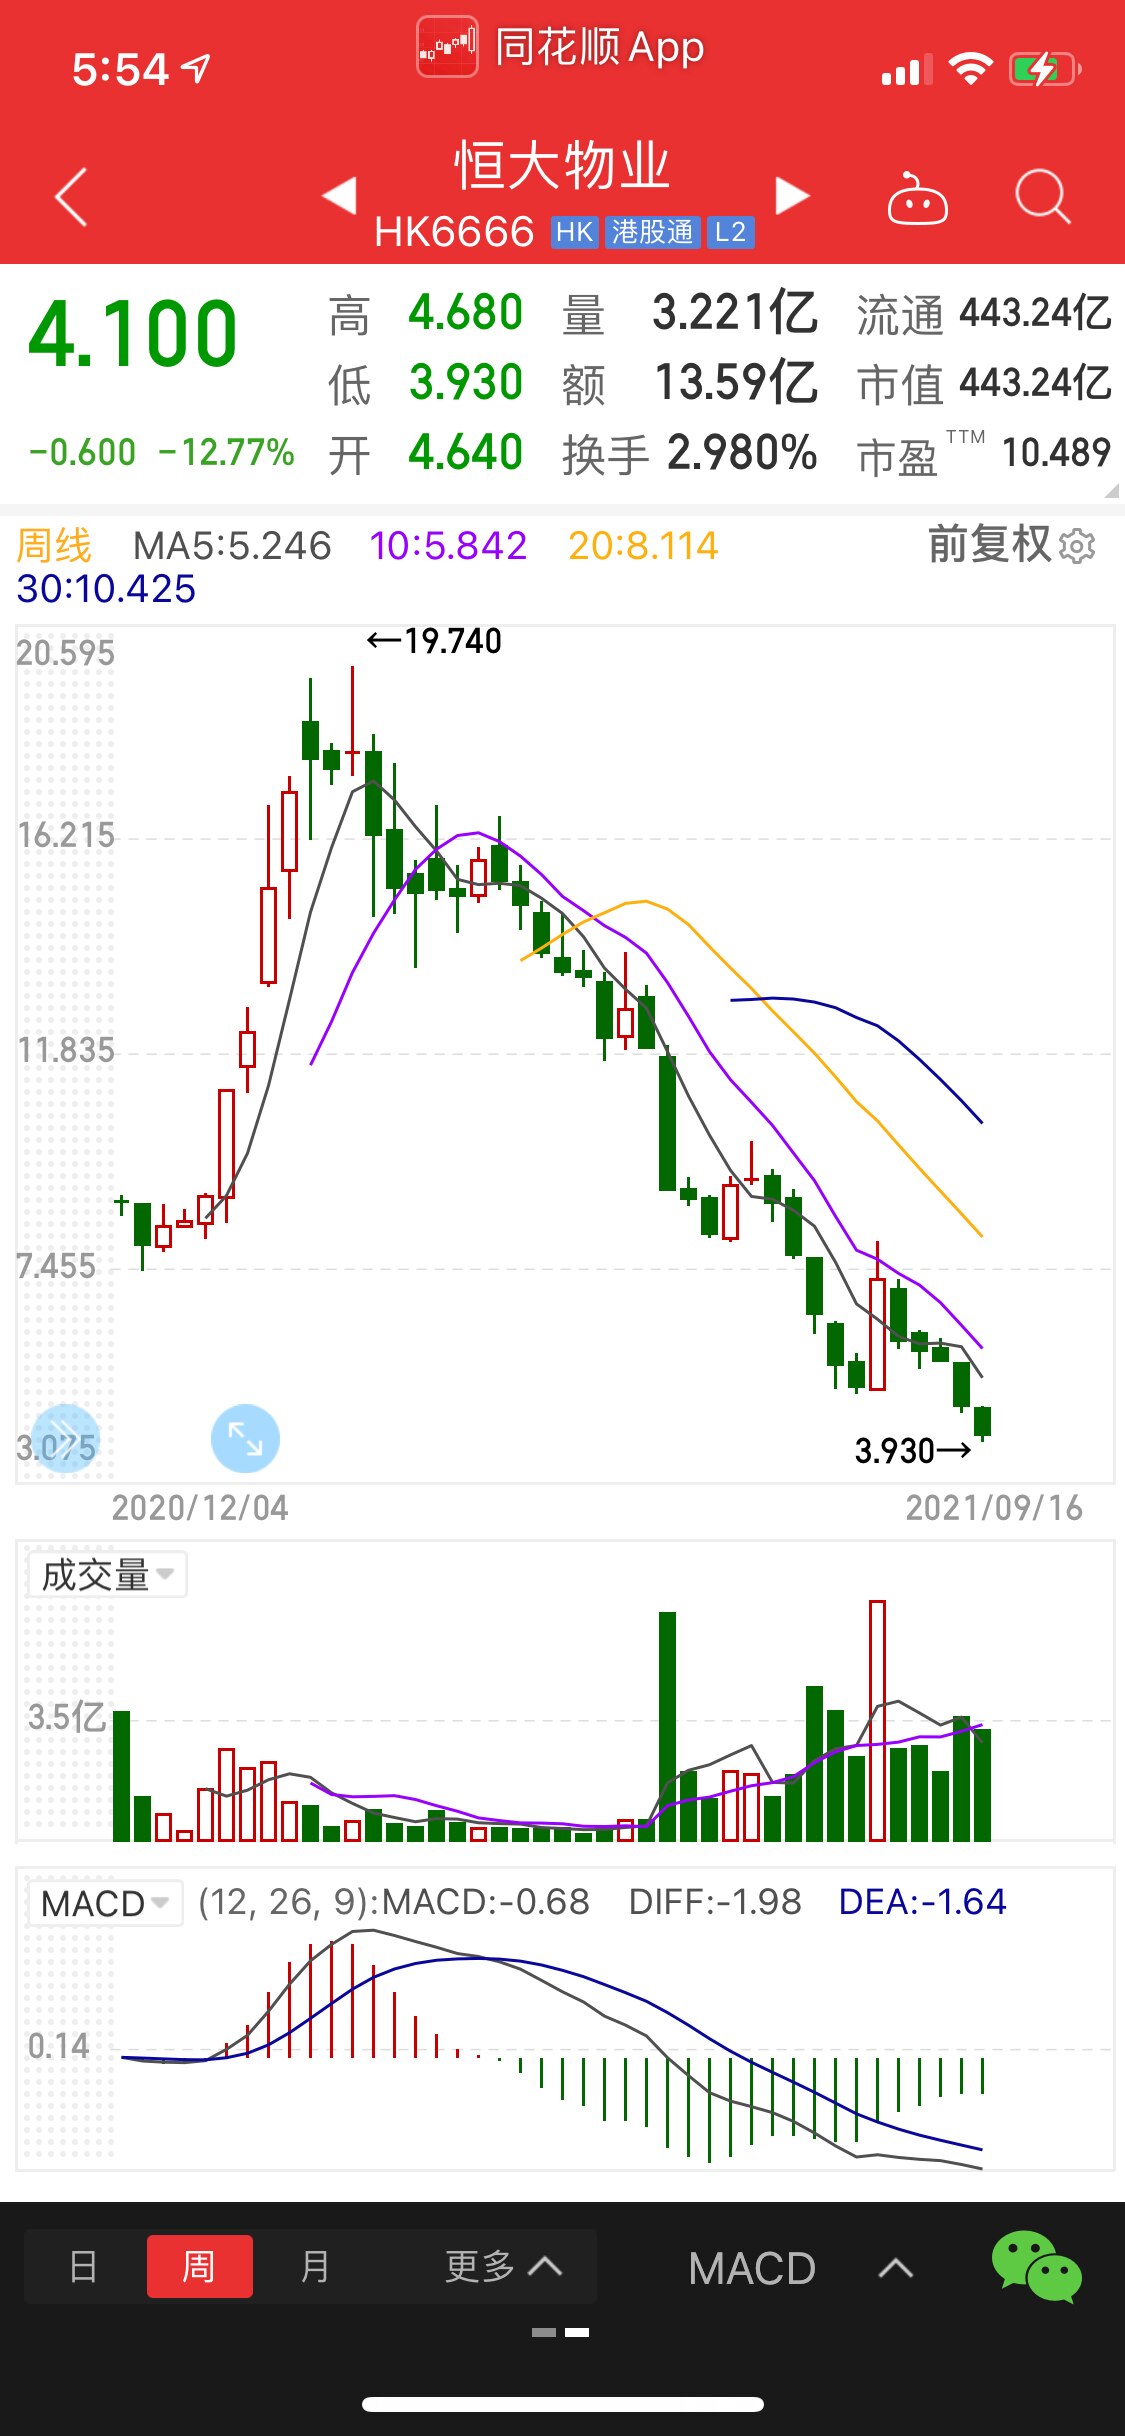Tap the blue 30:10.425 moving average value
Viewport: 1125px width, 2436px height.
click(x=106, y=589)
